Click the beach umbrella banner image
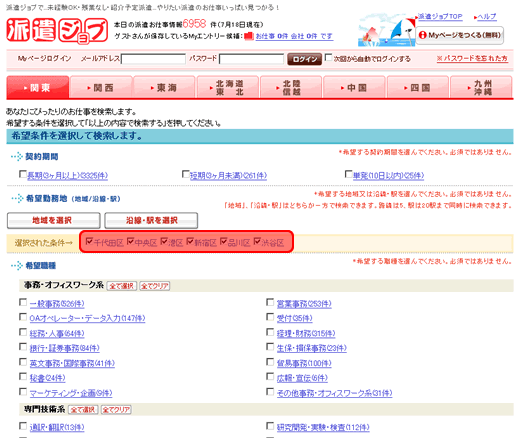This screenshot has width=520, height=438. tap(386, 30)
